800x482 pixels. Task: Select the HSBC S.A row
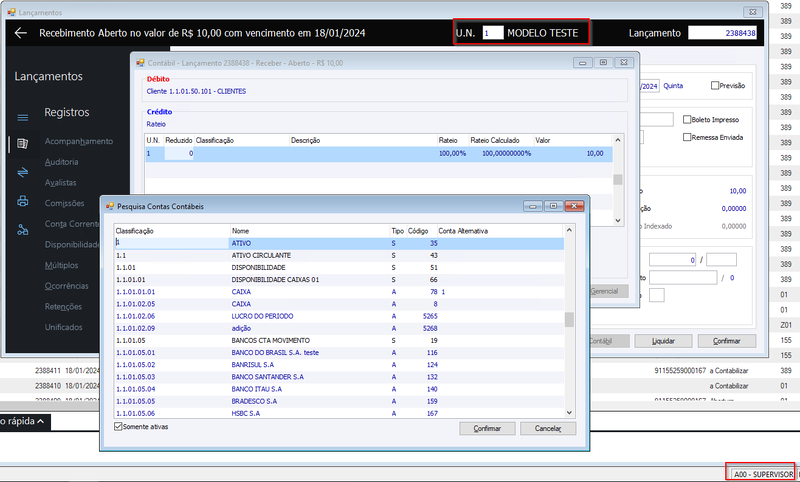[339, 413]
